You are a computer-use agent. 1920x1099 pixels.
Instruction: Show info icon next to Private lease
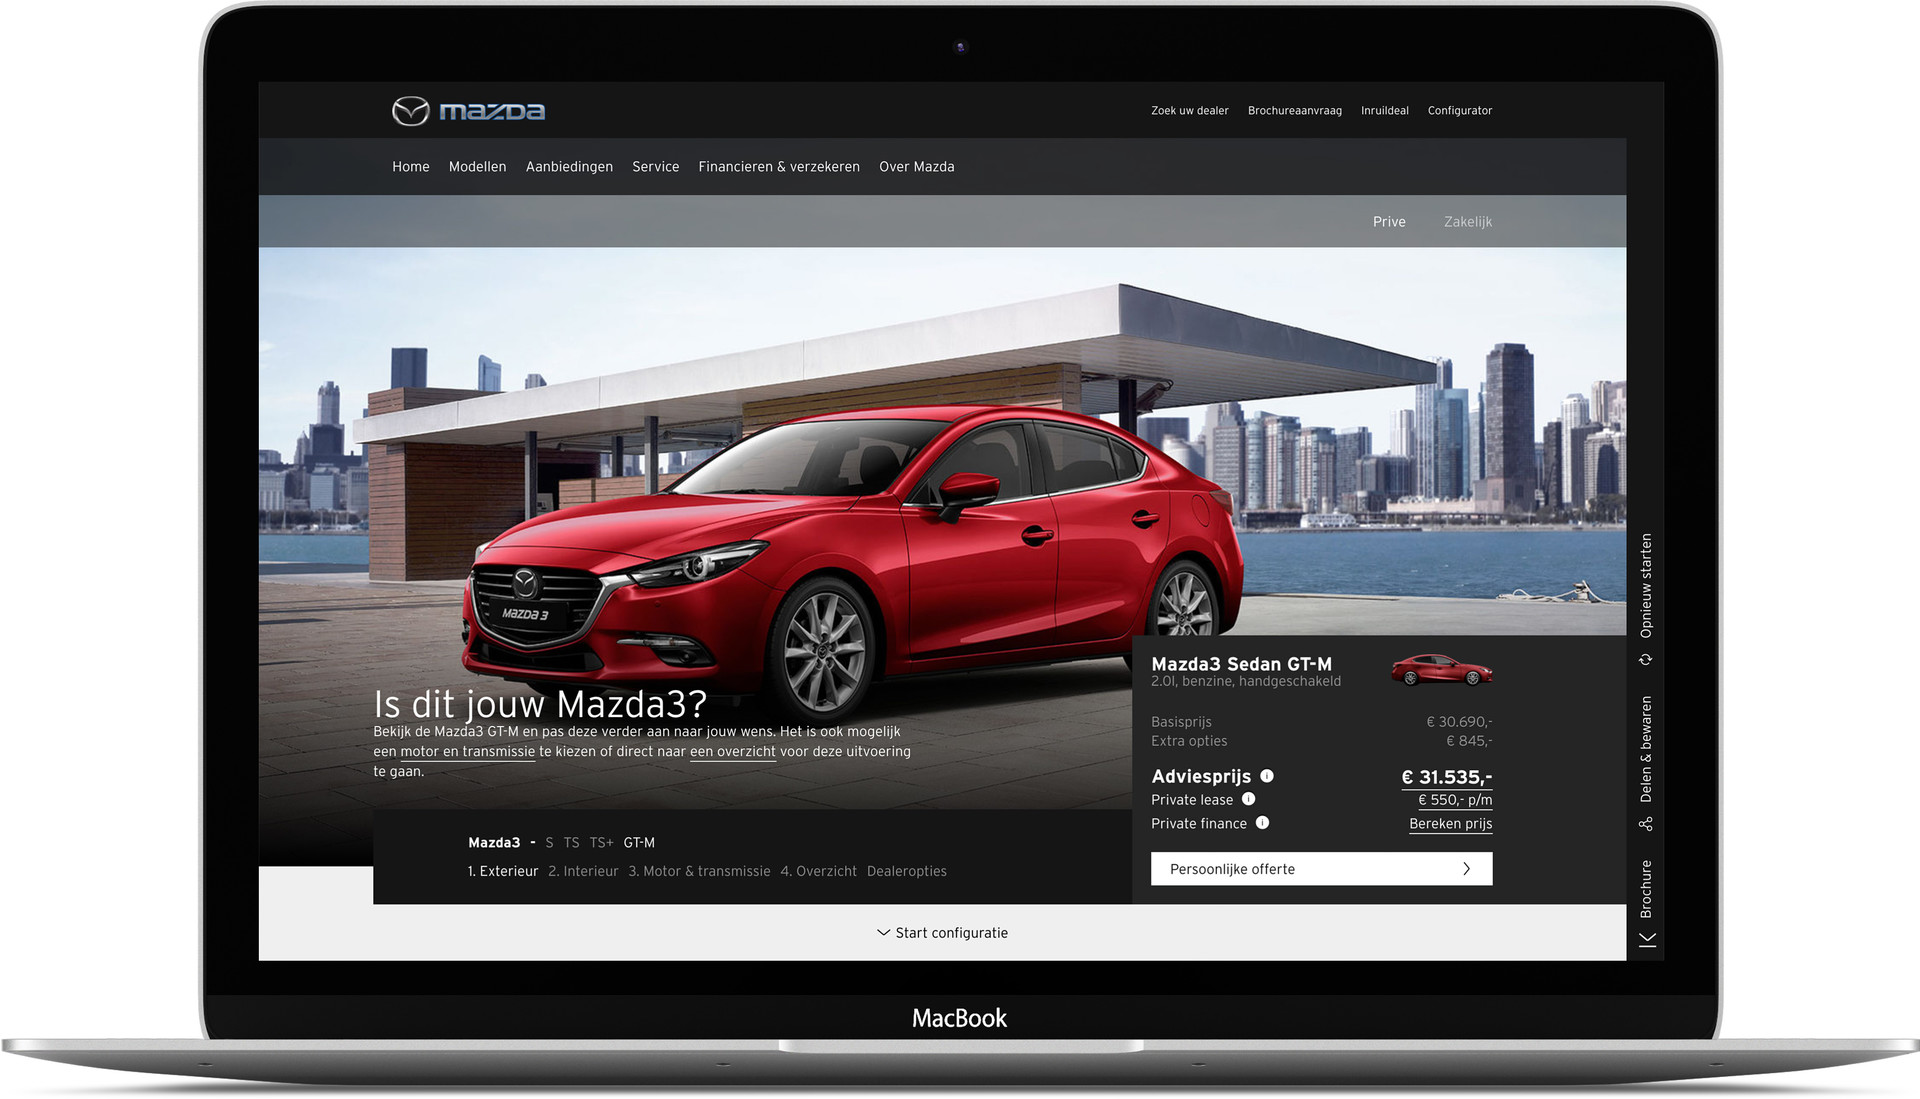(x=1248, y=799)
